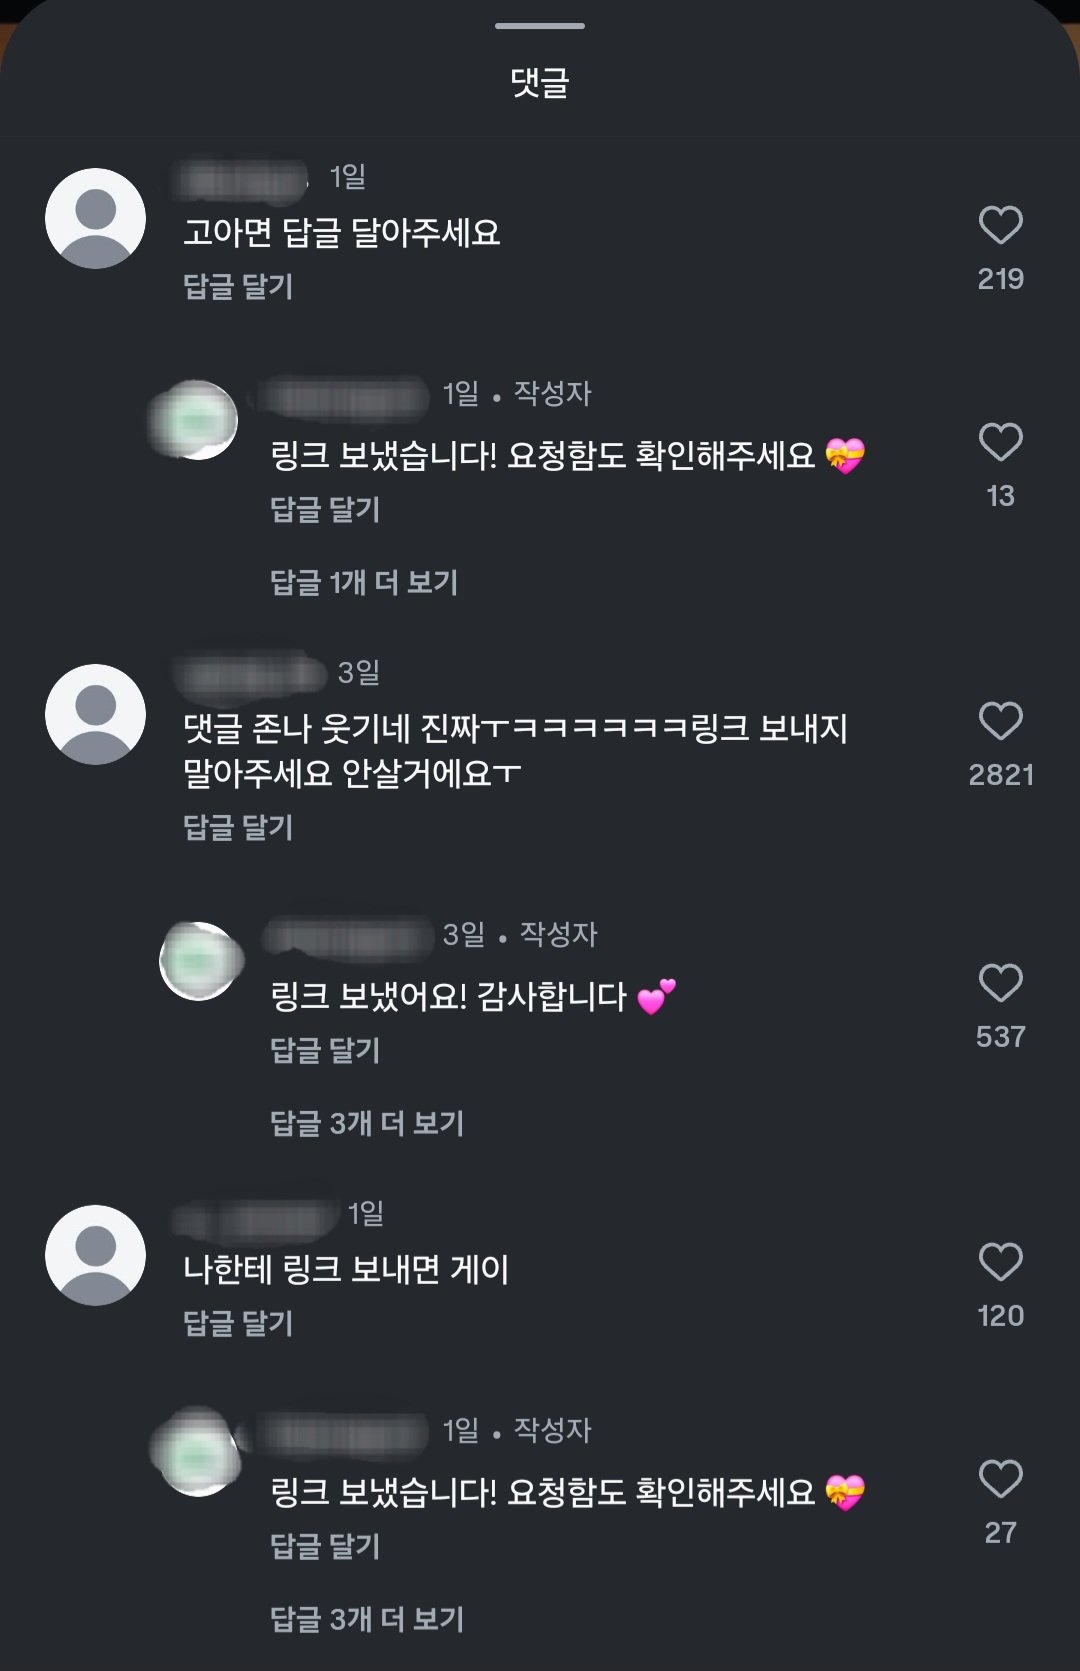Open avatar of '댓글 존나 웃기네' commenter

click(x=96, y=715)
